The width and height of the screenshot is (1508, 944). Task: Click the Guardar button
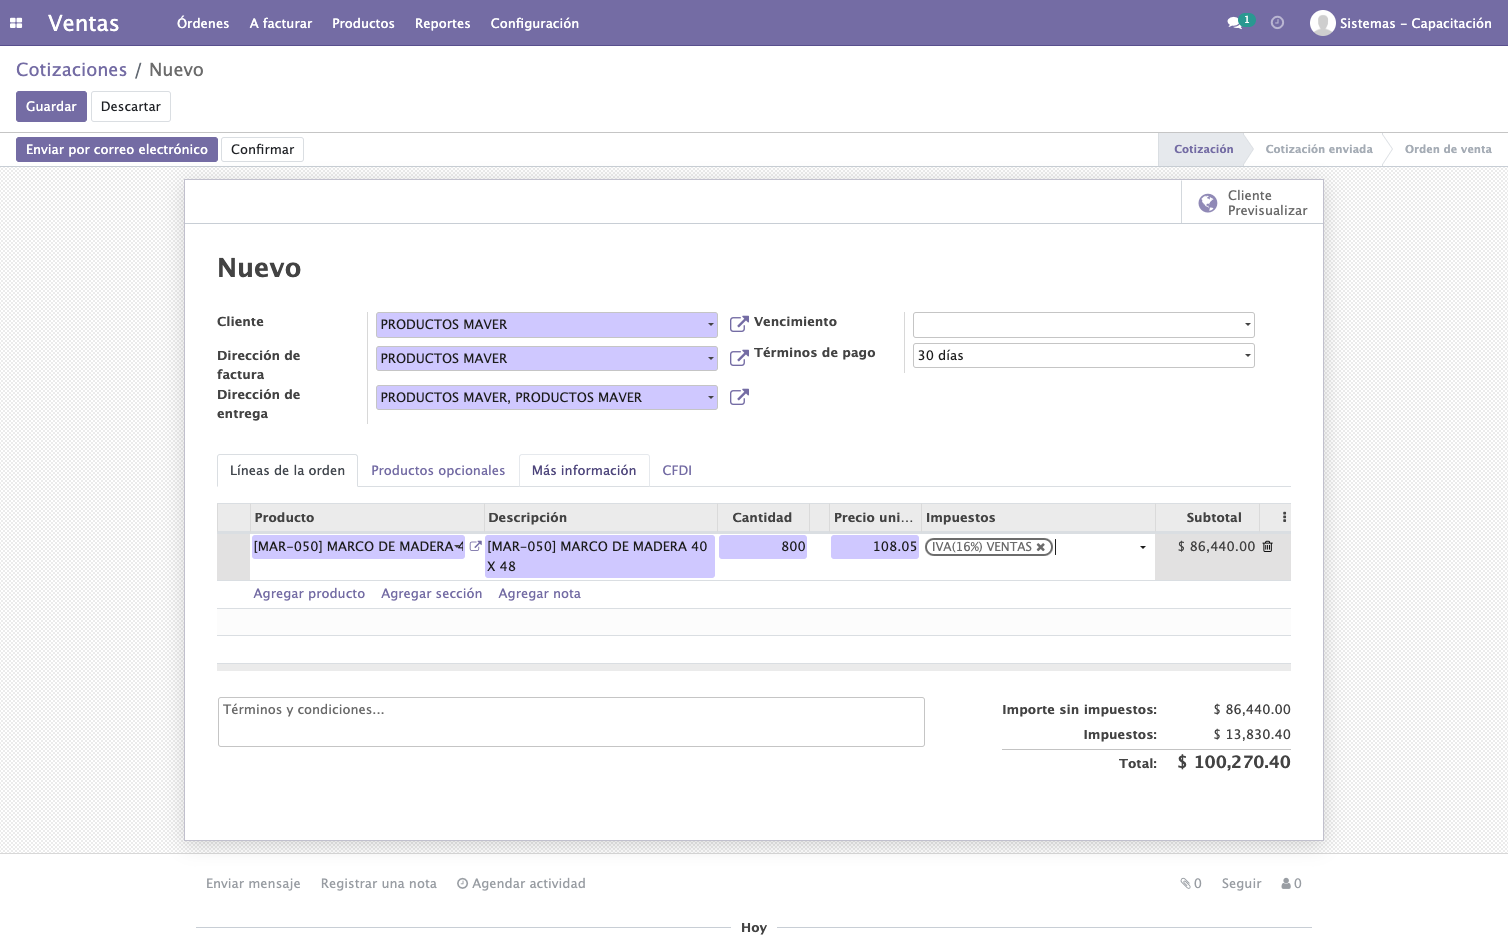pyautogui.click(x=51, y=107)
